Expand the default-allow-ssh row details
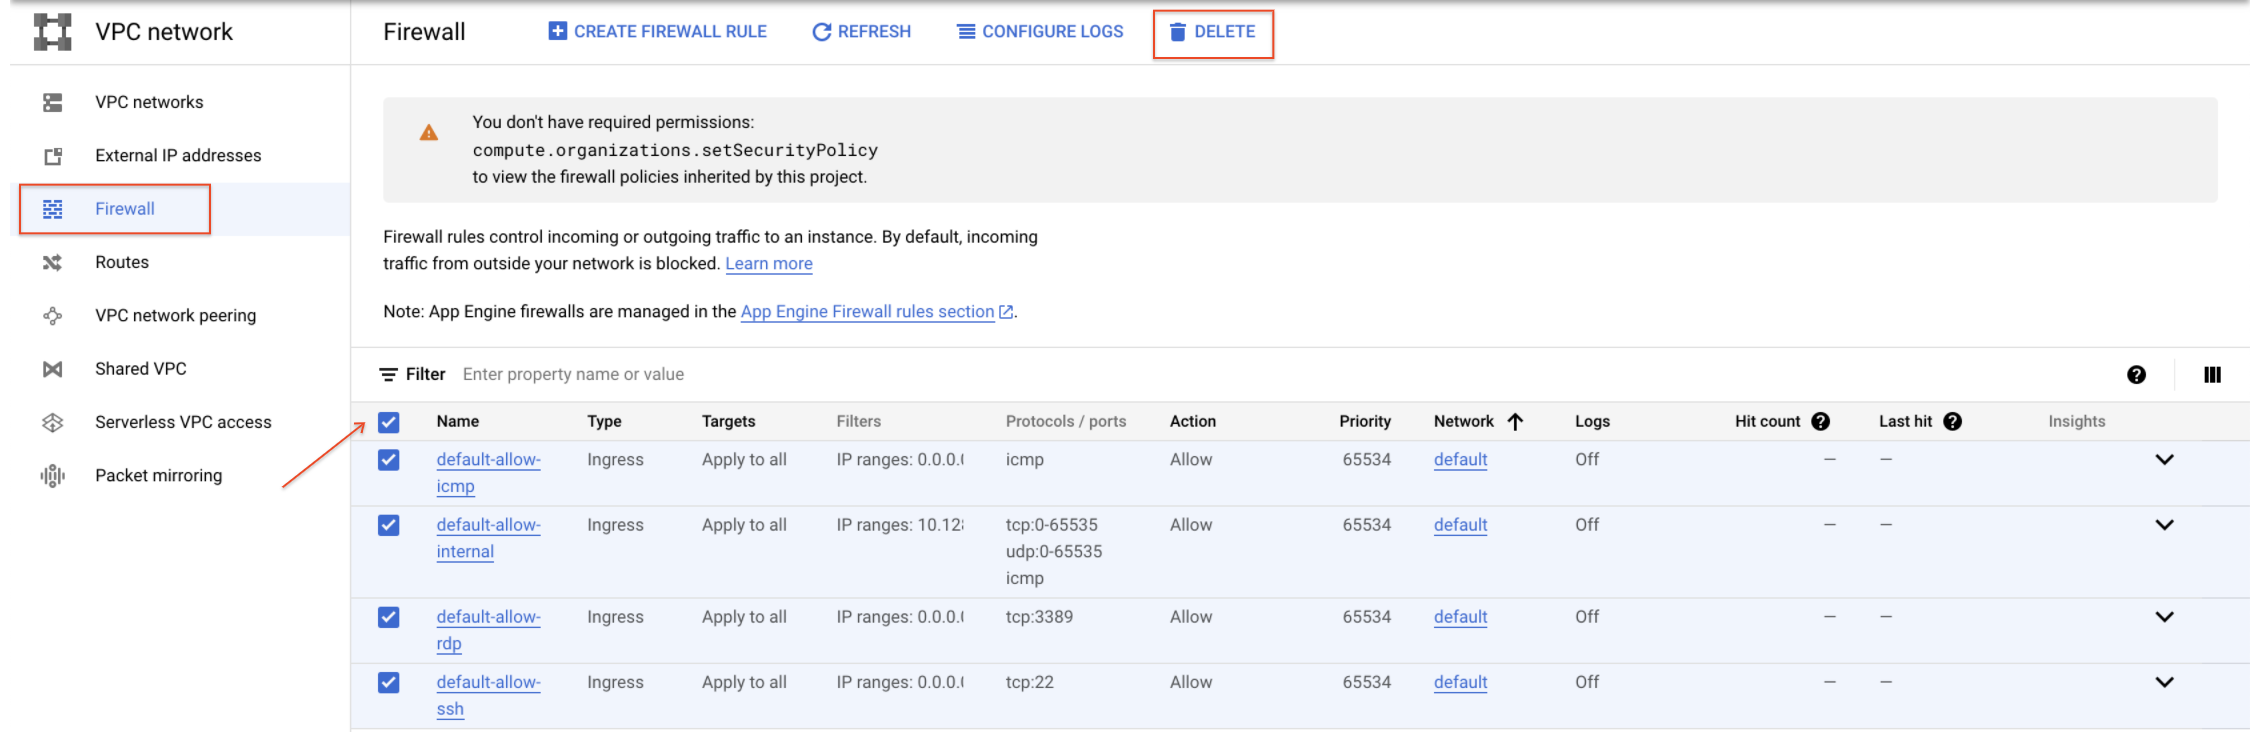This screenshot has width=2256, height=740. pyautogui.click(x=2164, y=682)
